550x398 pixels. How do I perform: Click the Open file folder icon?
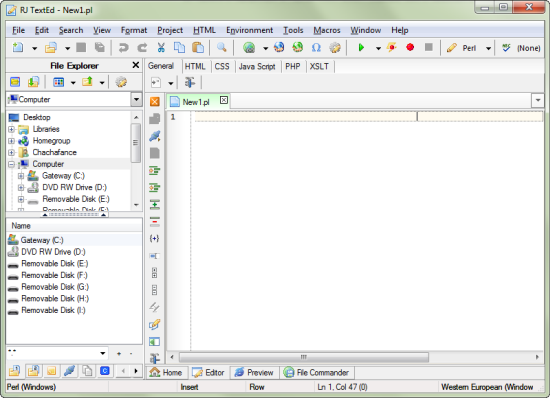pyautogui.click(x=51, y=47)
